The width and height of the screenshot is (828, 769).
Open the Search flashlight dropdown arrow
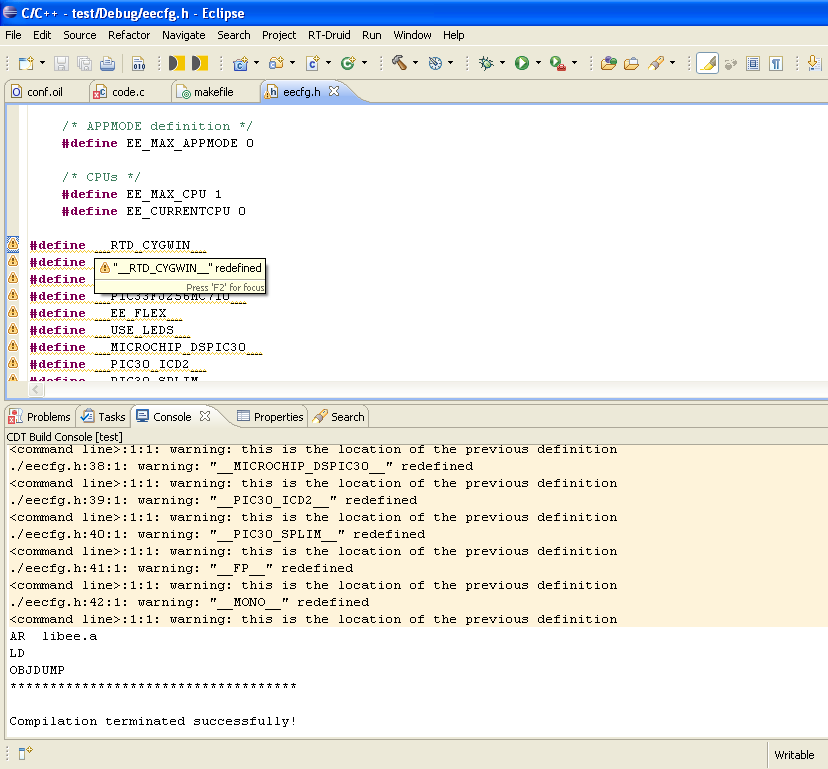tap(672, 63)
